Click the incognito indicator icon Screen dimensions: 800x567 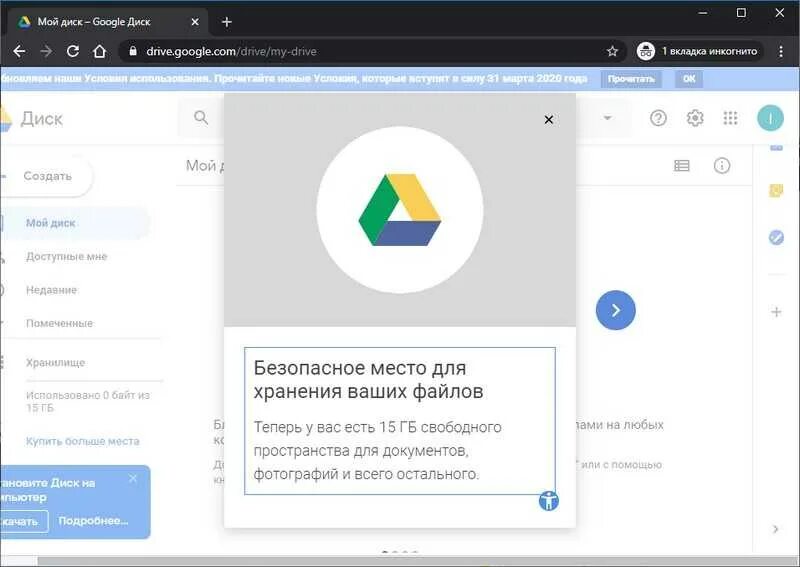[x=645, y=51]
